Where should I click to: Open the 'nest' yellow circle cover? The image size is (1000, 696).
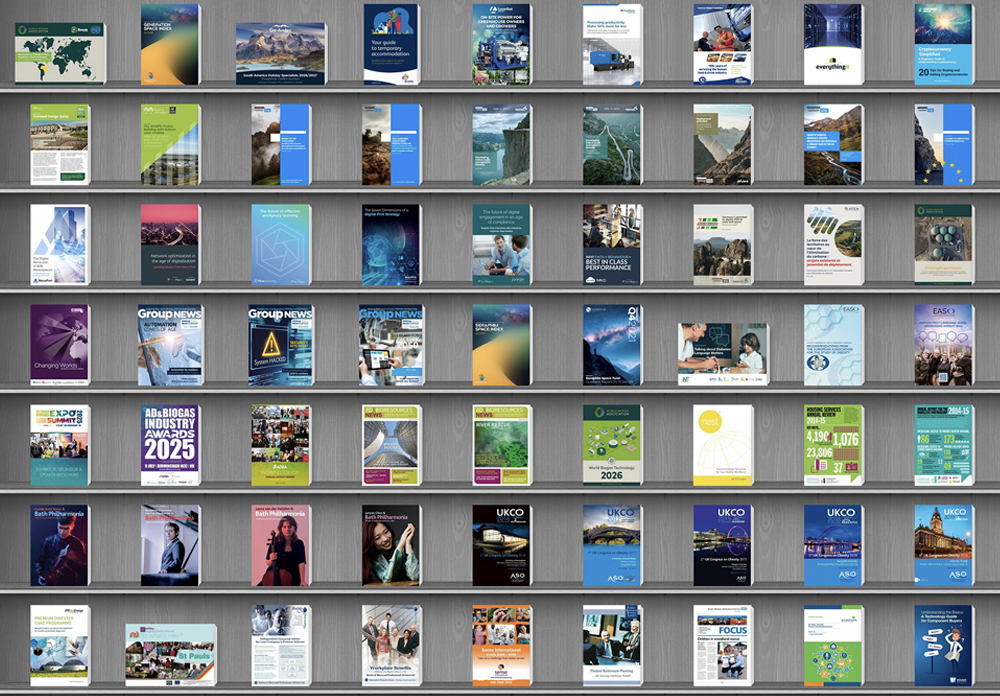723,445
